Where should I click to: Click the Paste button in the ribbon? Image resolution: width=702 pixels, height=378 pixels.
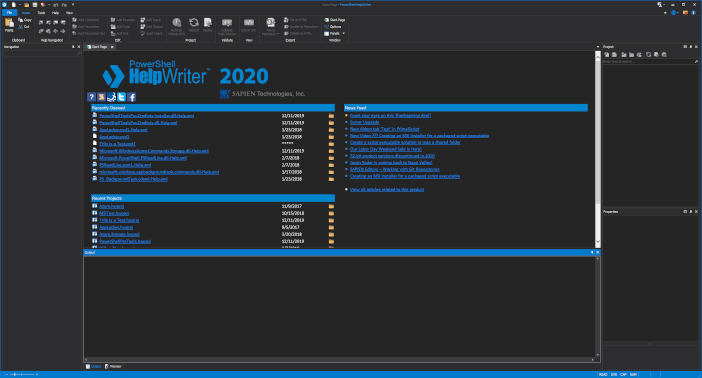pyautogui.click(x=9, y=25)
